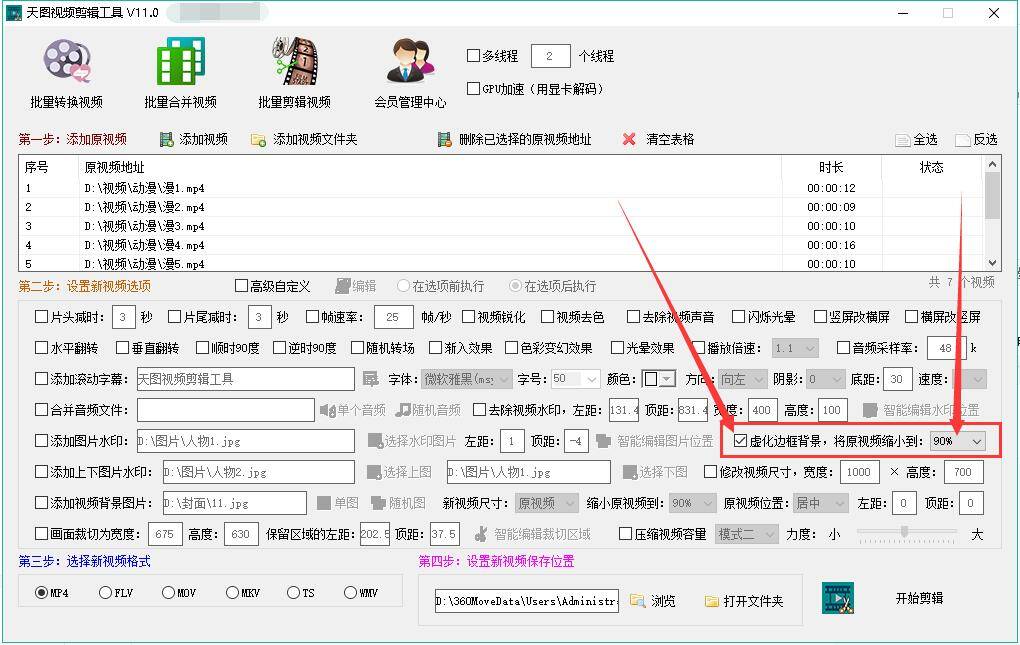Open the 阴影 shadow dropdown
This screenshot has height=645, width=1020.
[826, 379]
